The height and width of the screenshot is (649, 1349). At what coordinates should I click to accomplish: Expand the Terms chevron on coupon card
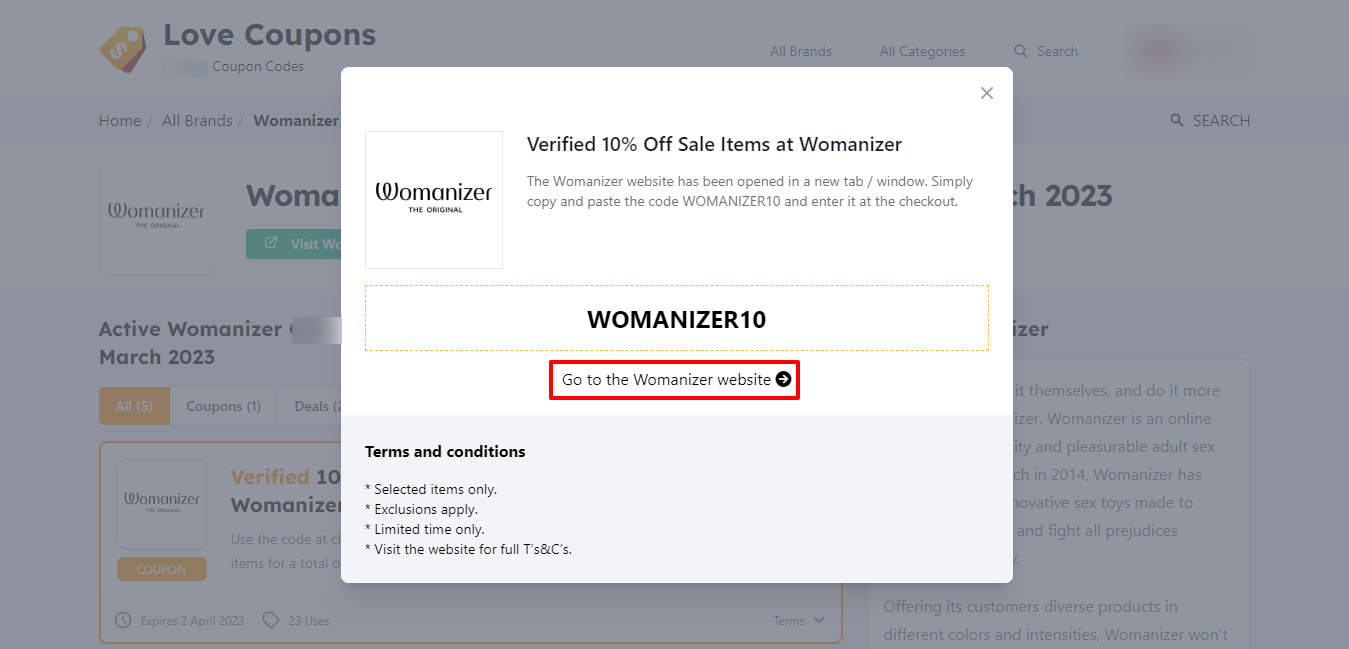point(819,620)
